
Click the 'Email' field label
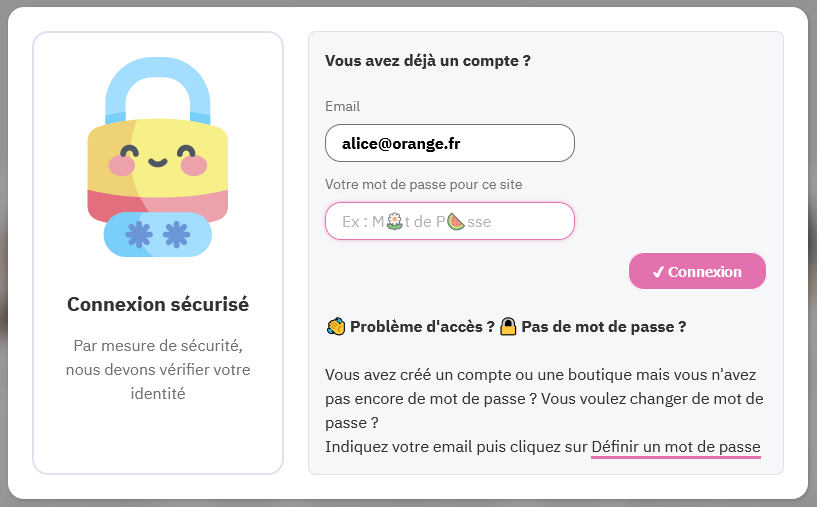click(342, 106)
